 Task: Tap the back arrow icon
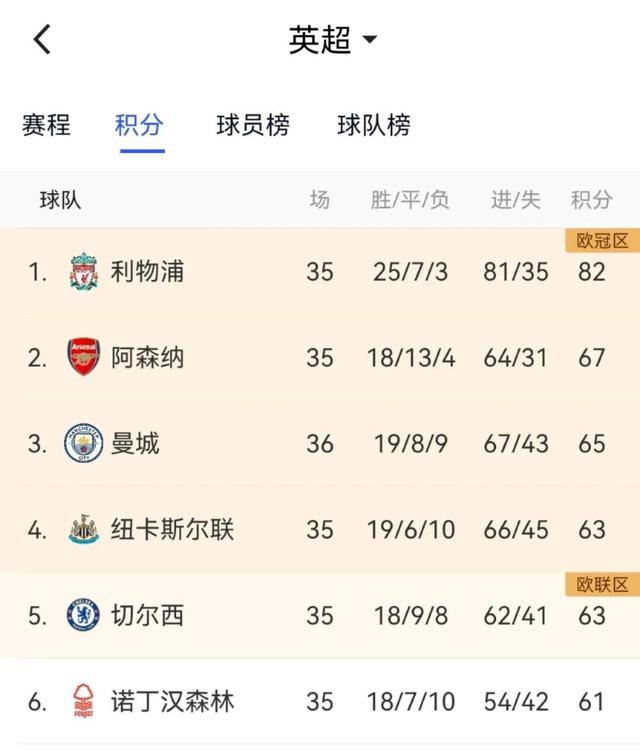(x=42, y=40)
